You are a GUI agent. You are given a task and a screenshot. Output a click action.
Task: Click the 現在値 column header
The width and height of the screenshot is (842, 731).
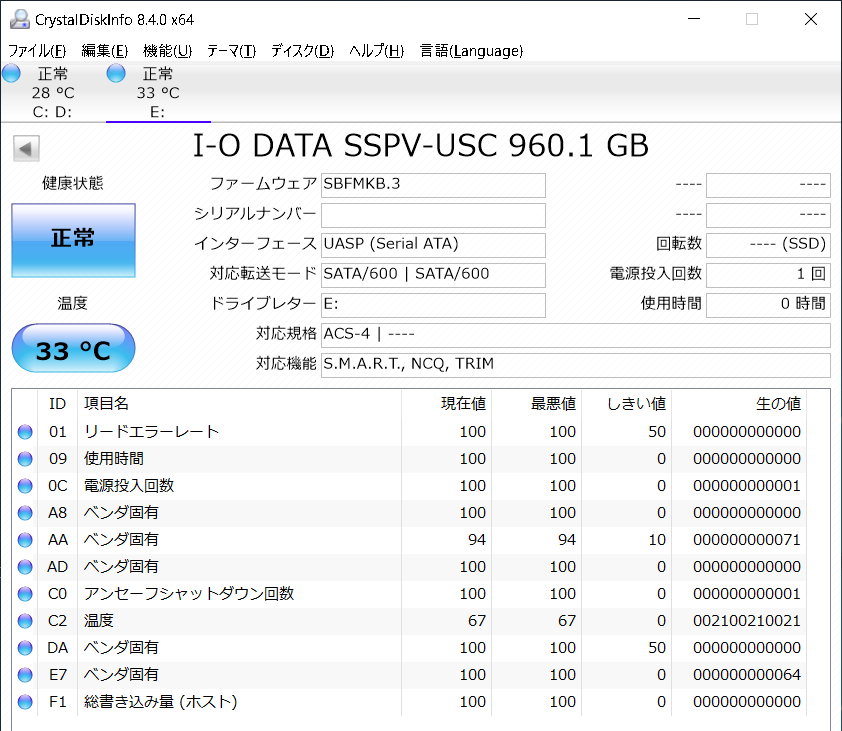[447, 404]
